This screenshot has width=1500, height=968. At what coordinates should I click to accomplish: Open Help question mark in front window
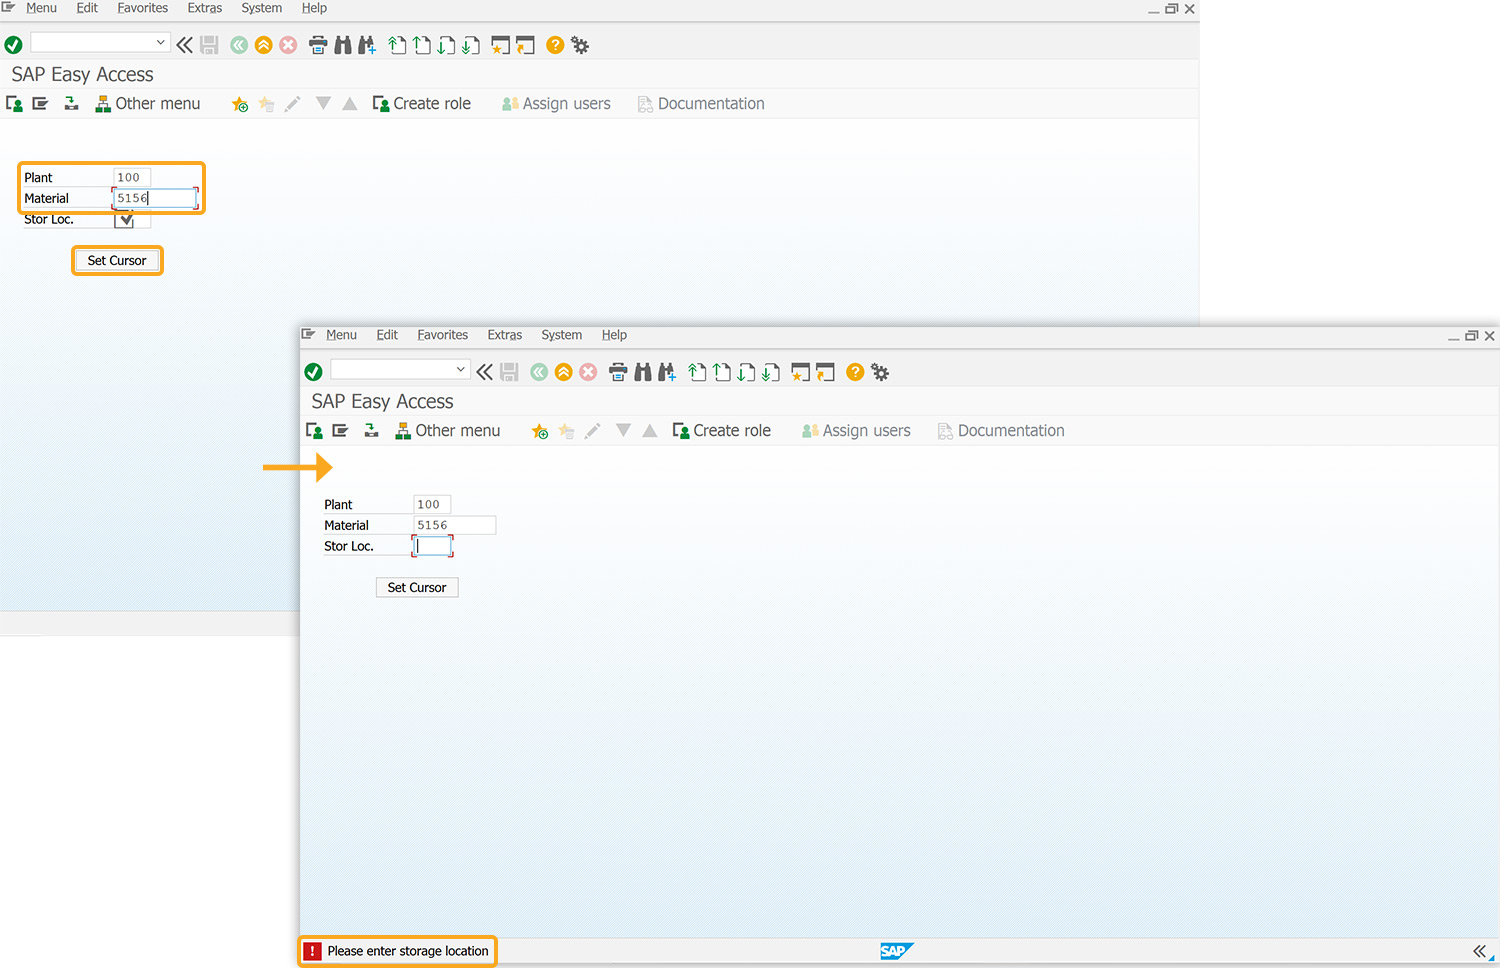coord(855,372)
